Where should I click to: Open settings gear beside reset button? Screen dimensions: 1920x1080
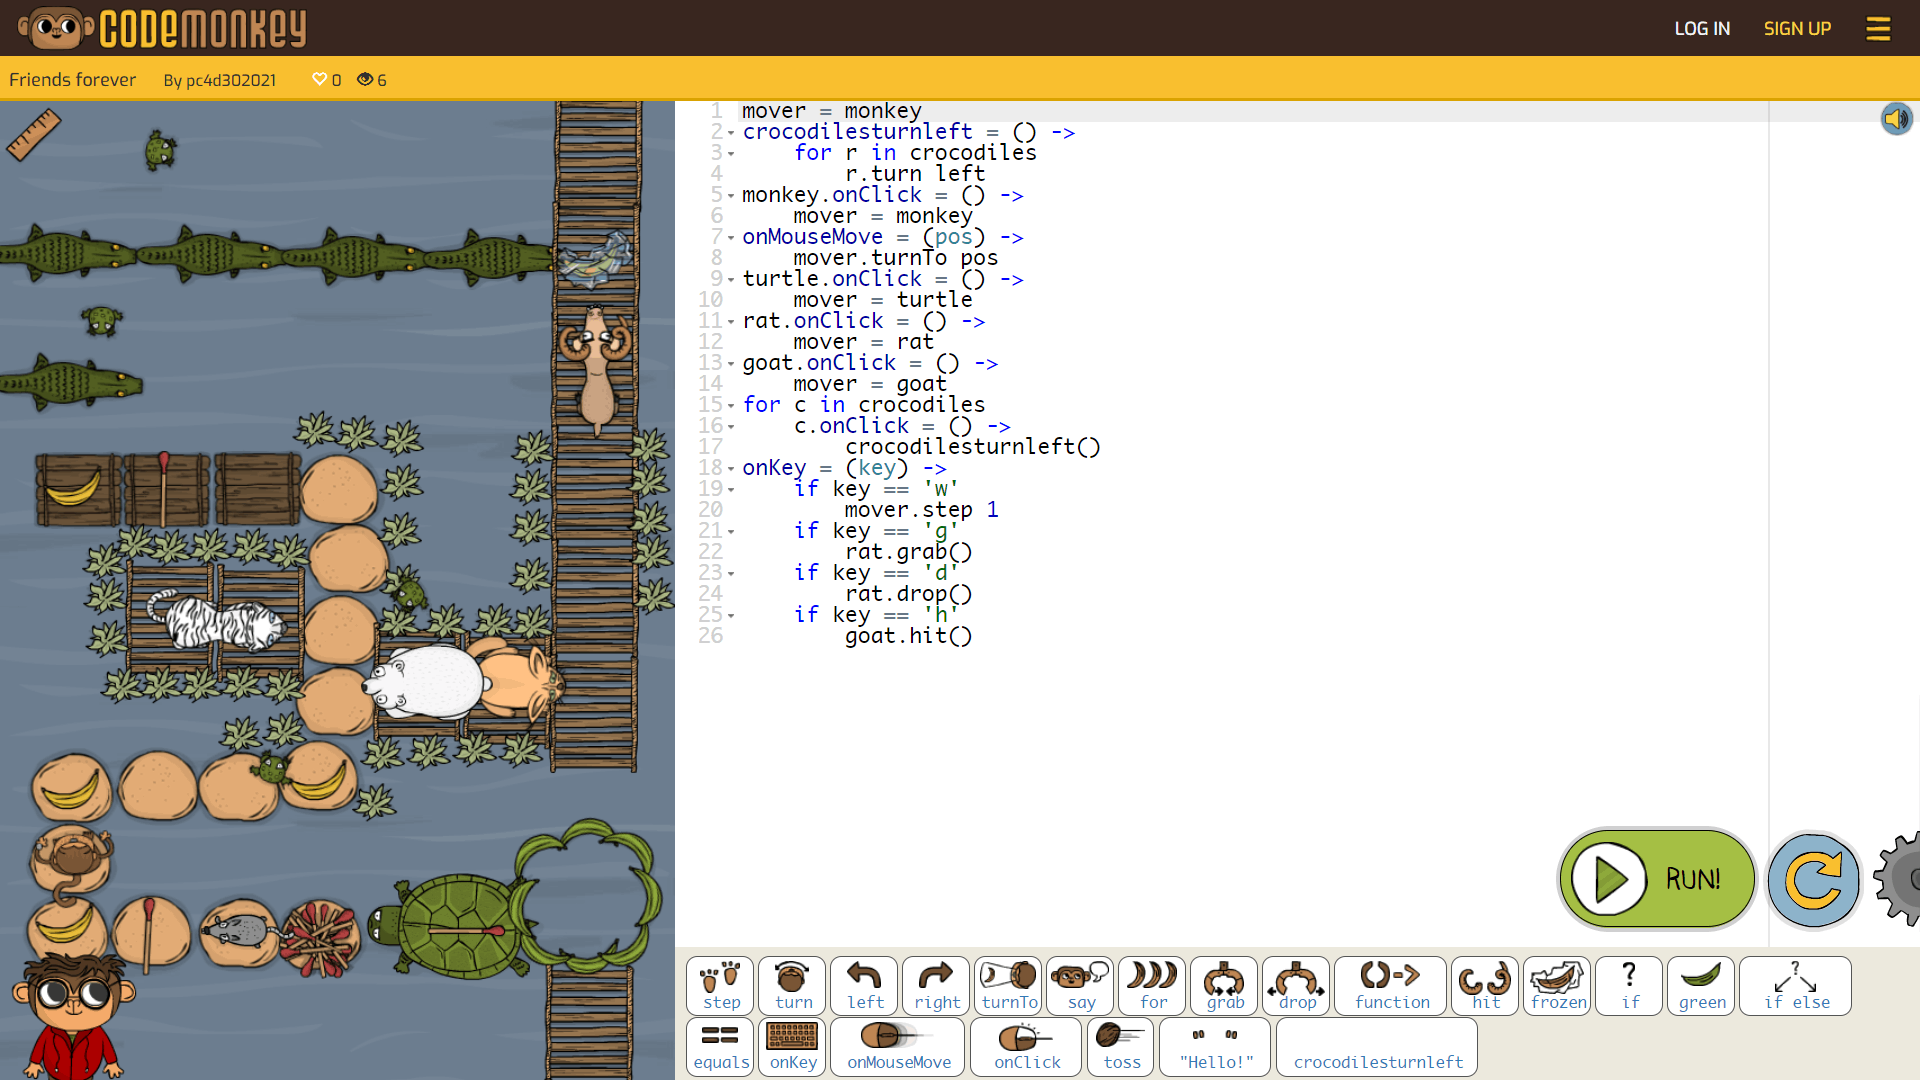pos(1900,880)
